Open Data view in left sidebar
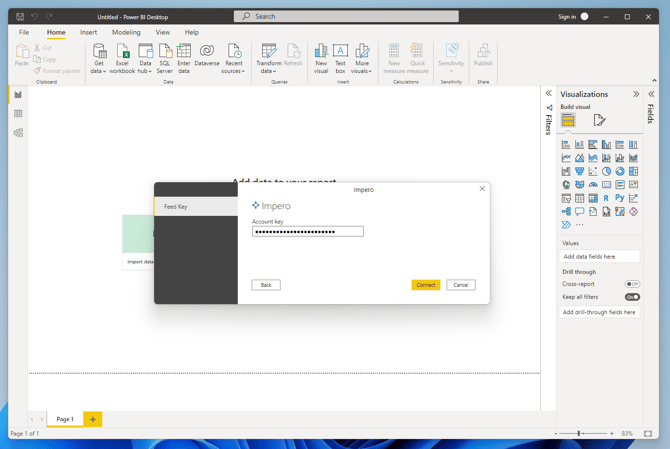This screenshot has height=449, width=670. point(18,114)
